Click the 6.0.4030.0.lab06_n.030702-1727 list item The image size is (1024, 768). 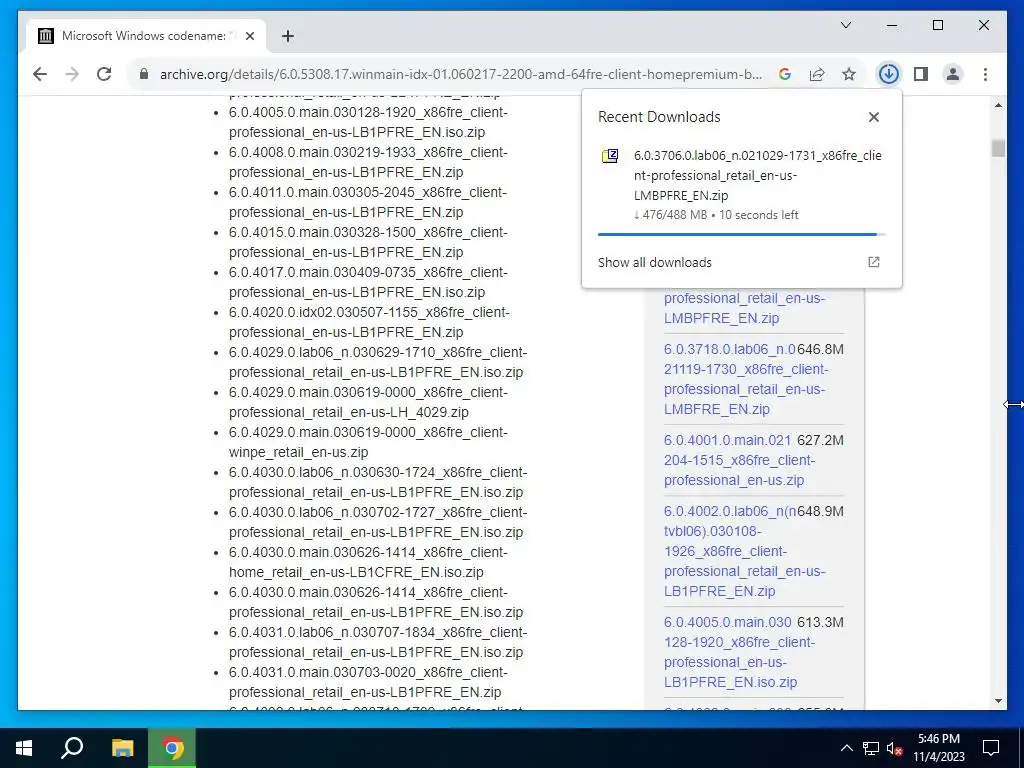[377, 522]
